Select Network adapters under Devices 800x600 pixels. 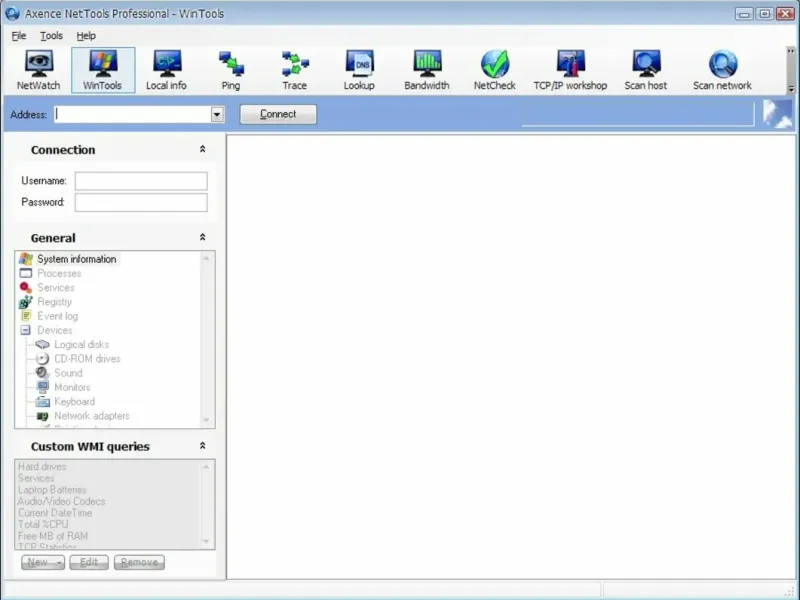pyautogui.click(x=92, y=416)
